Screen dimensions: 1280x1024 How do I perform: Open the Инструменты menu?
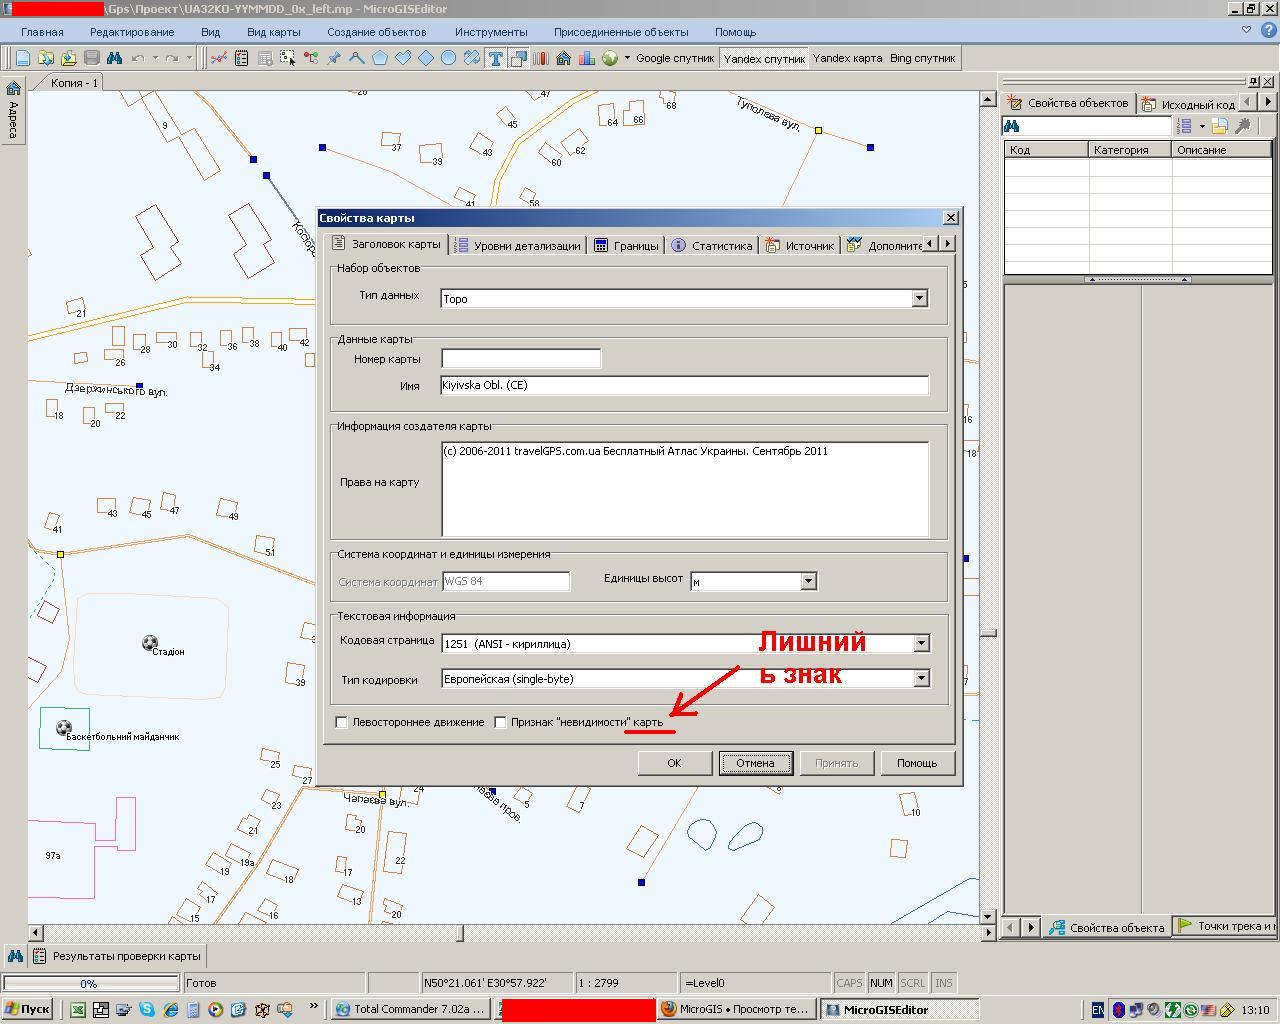(x=490, y=32)
